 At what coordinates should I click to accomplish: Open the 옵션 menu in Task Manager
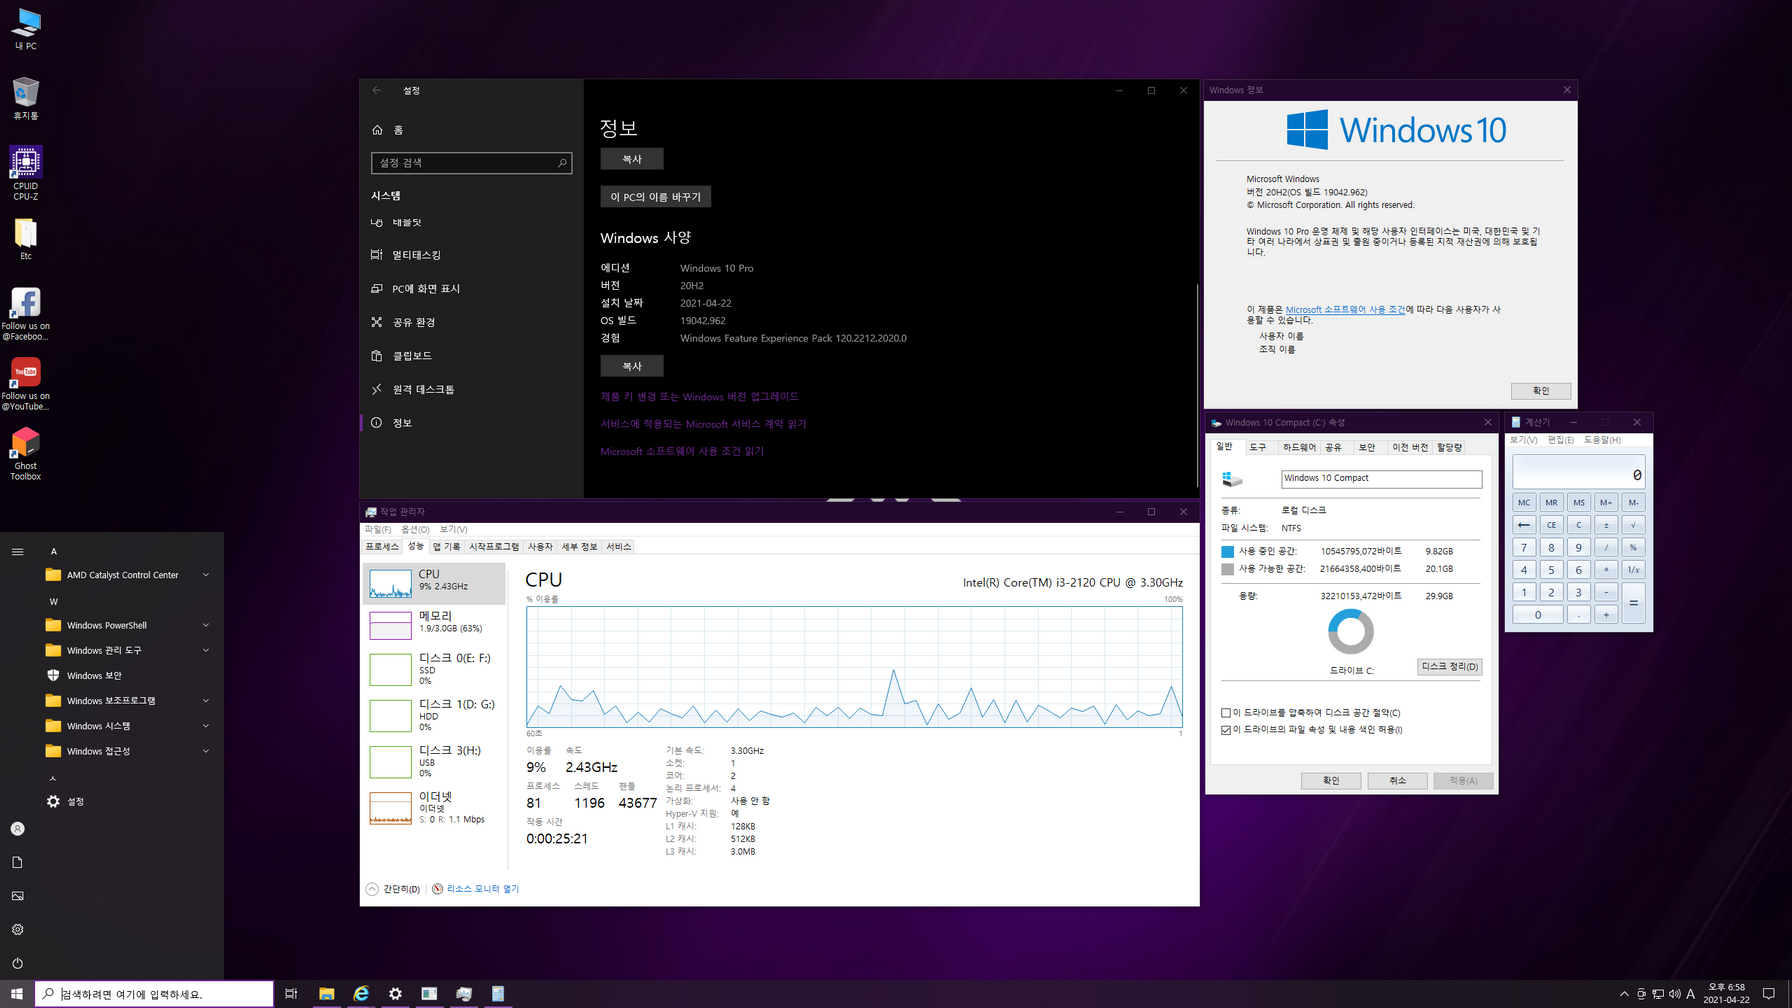click(415, 529)
